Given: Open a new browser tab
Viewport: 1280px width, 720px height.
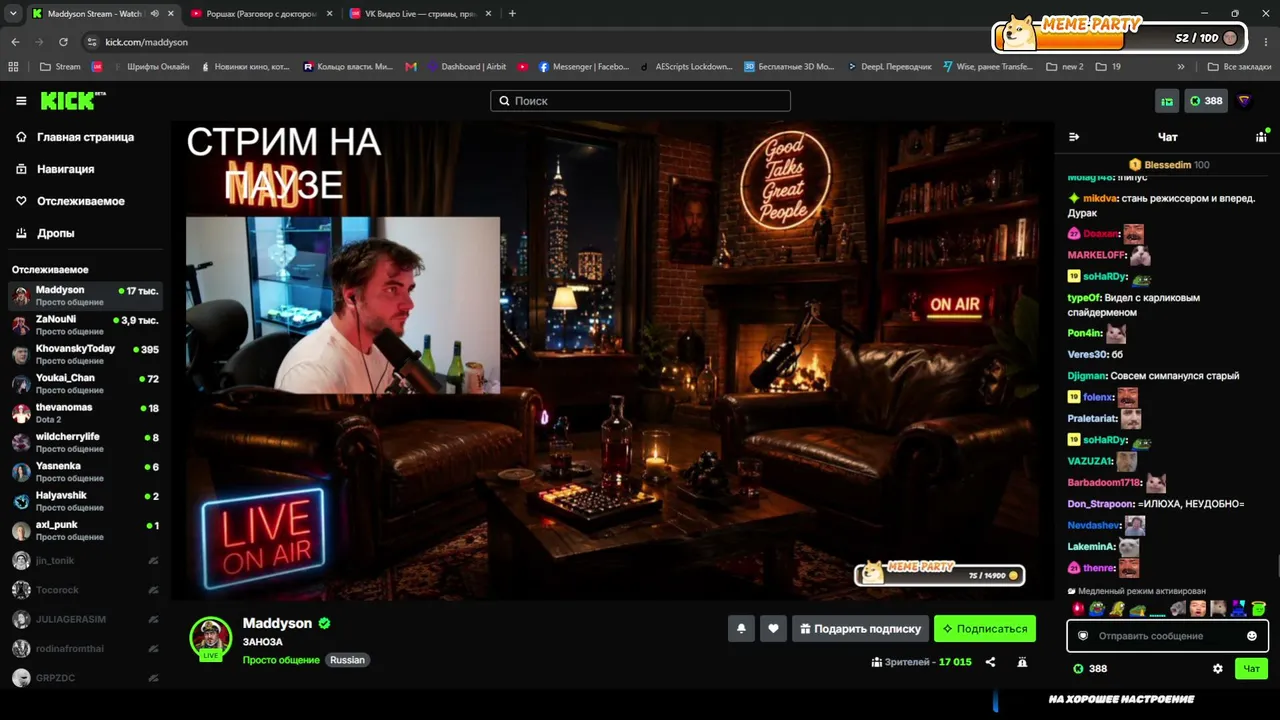Looking at the screenshot, I should (512, 14).
